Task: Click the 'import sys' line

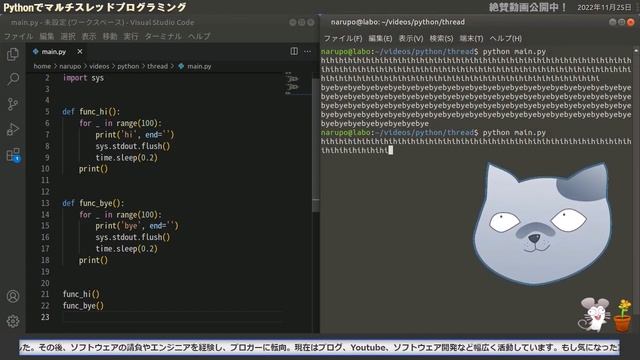Action: click(x=83, y=78)
